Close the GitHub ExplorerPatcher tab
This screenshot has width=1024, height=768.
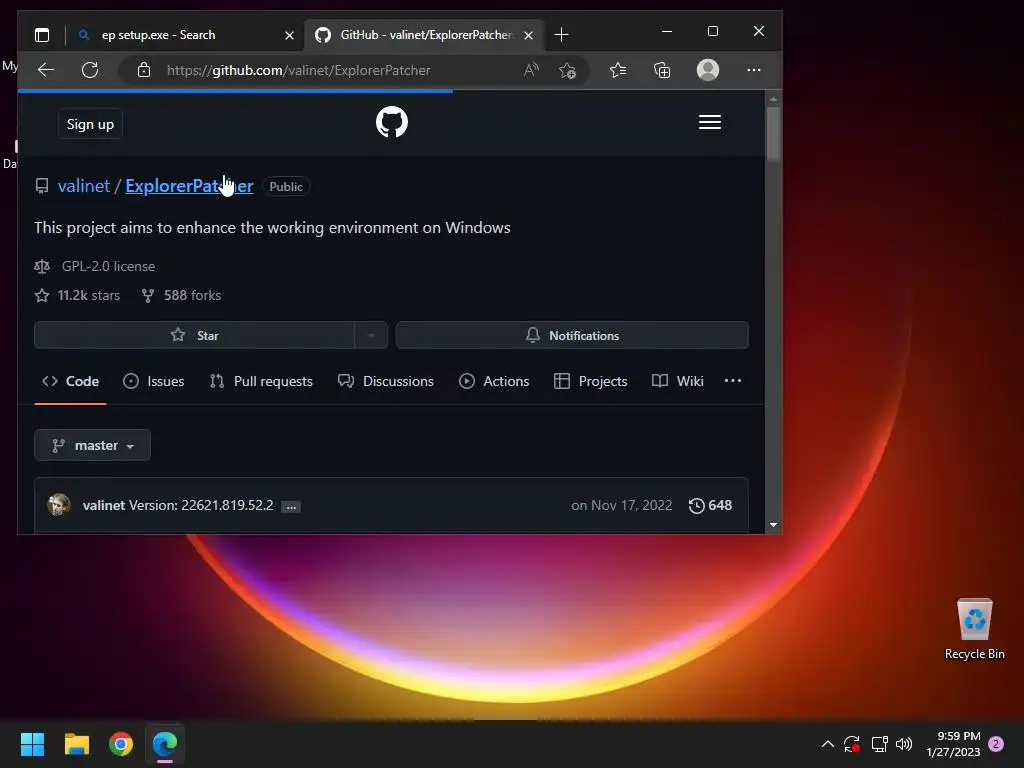528,35
